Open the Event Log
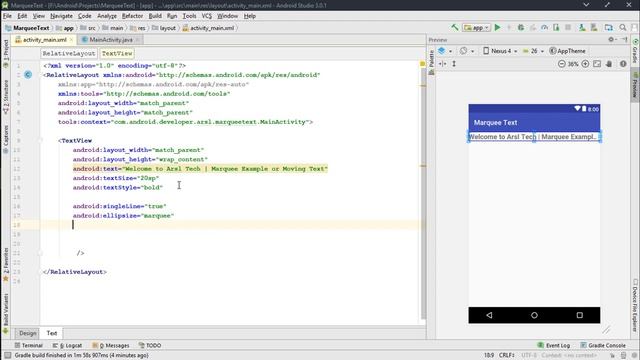This screenshot has width=640, height=360. point(554,345)
